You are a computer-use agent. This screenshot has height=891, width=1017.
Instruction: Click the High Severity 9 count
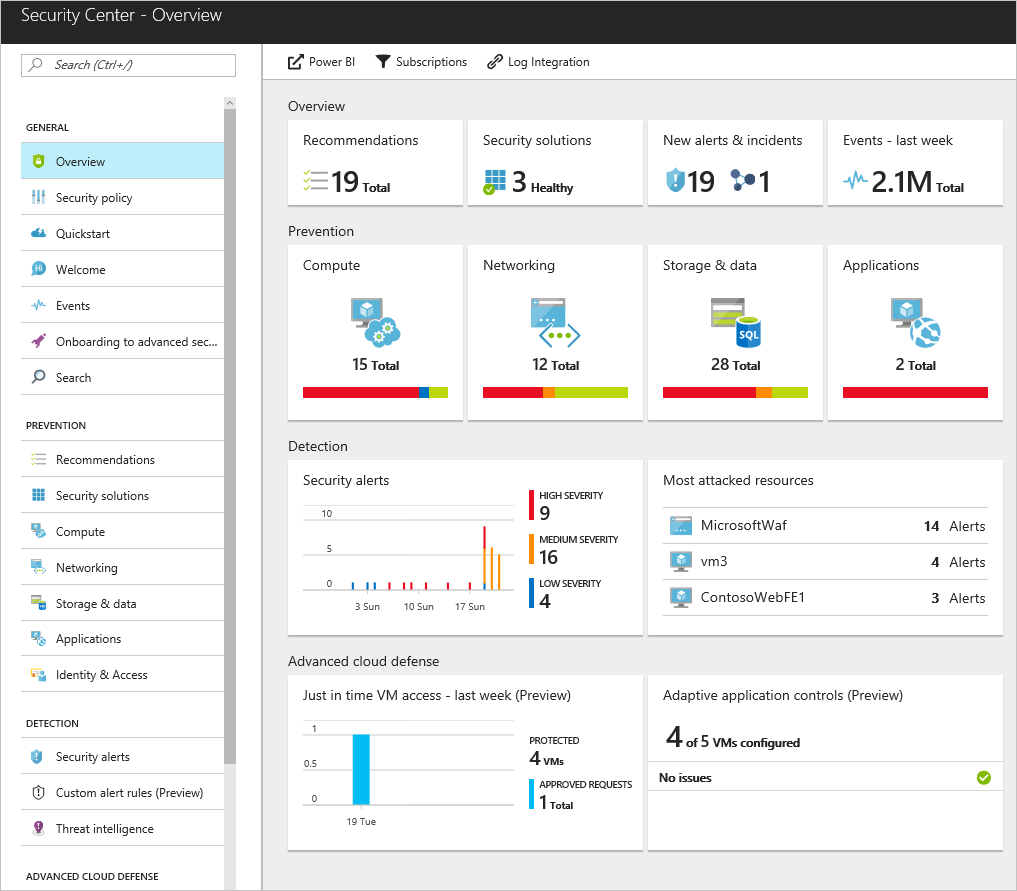click(545, 513)
